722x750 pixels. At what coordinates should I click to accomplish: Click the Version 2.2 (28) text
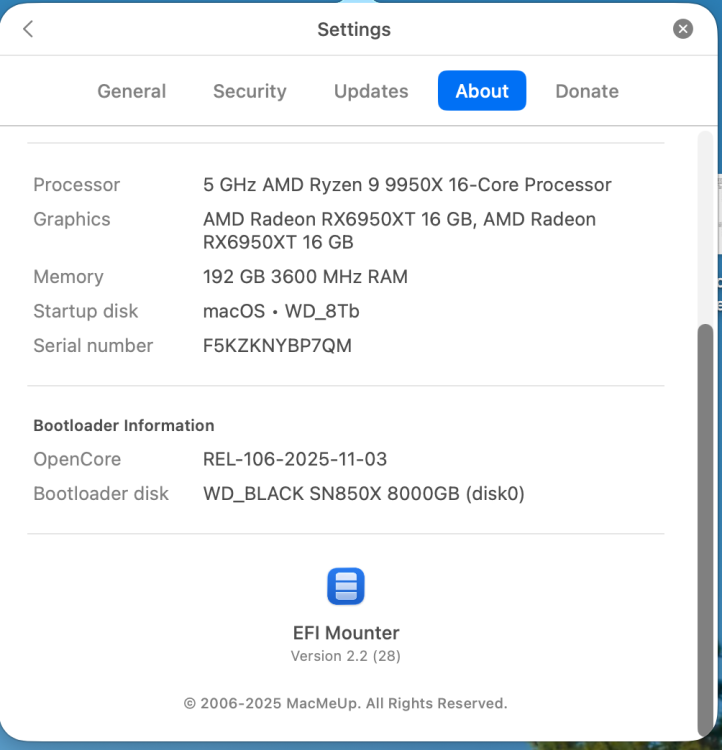(x=346, y=656)
